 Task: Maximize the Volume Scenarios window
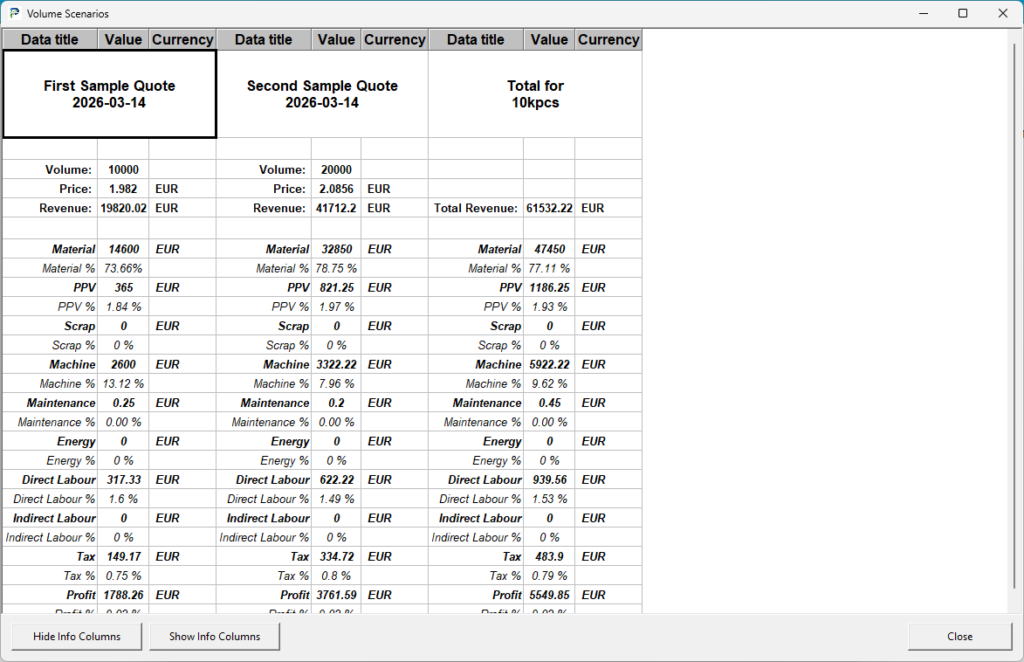(x=962, y=14)
